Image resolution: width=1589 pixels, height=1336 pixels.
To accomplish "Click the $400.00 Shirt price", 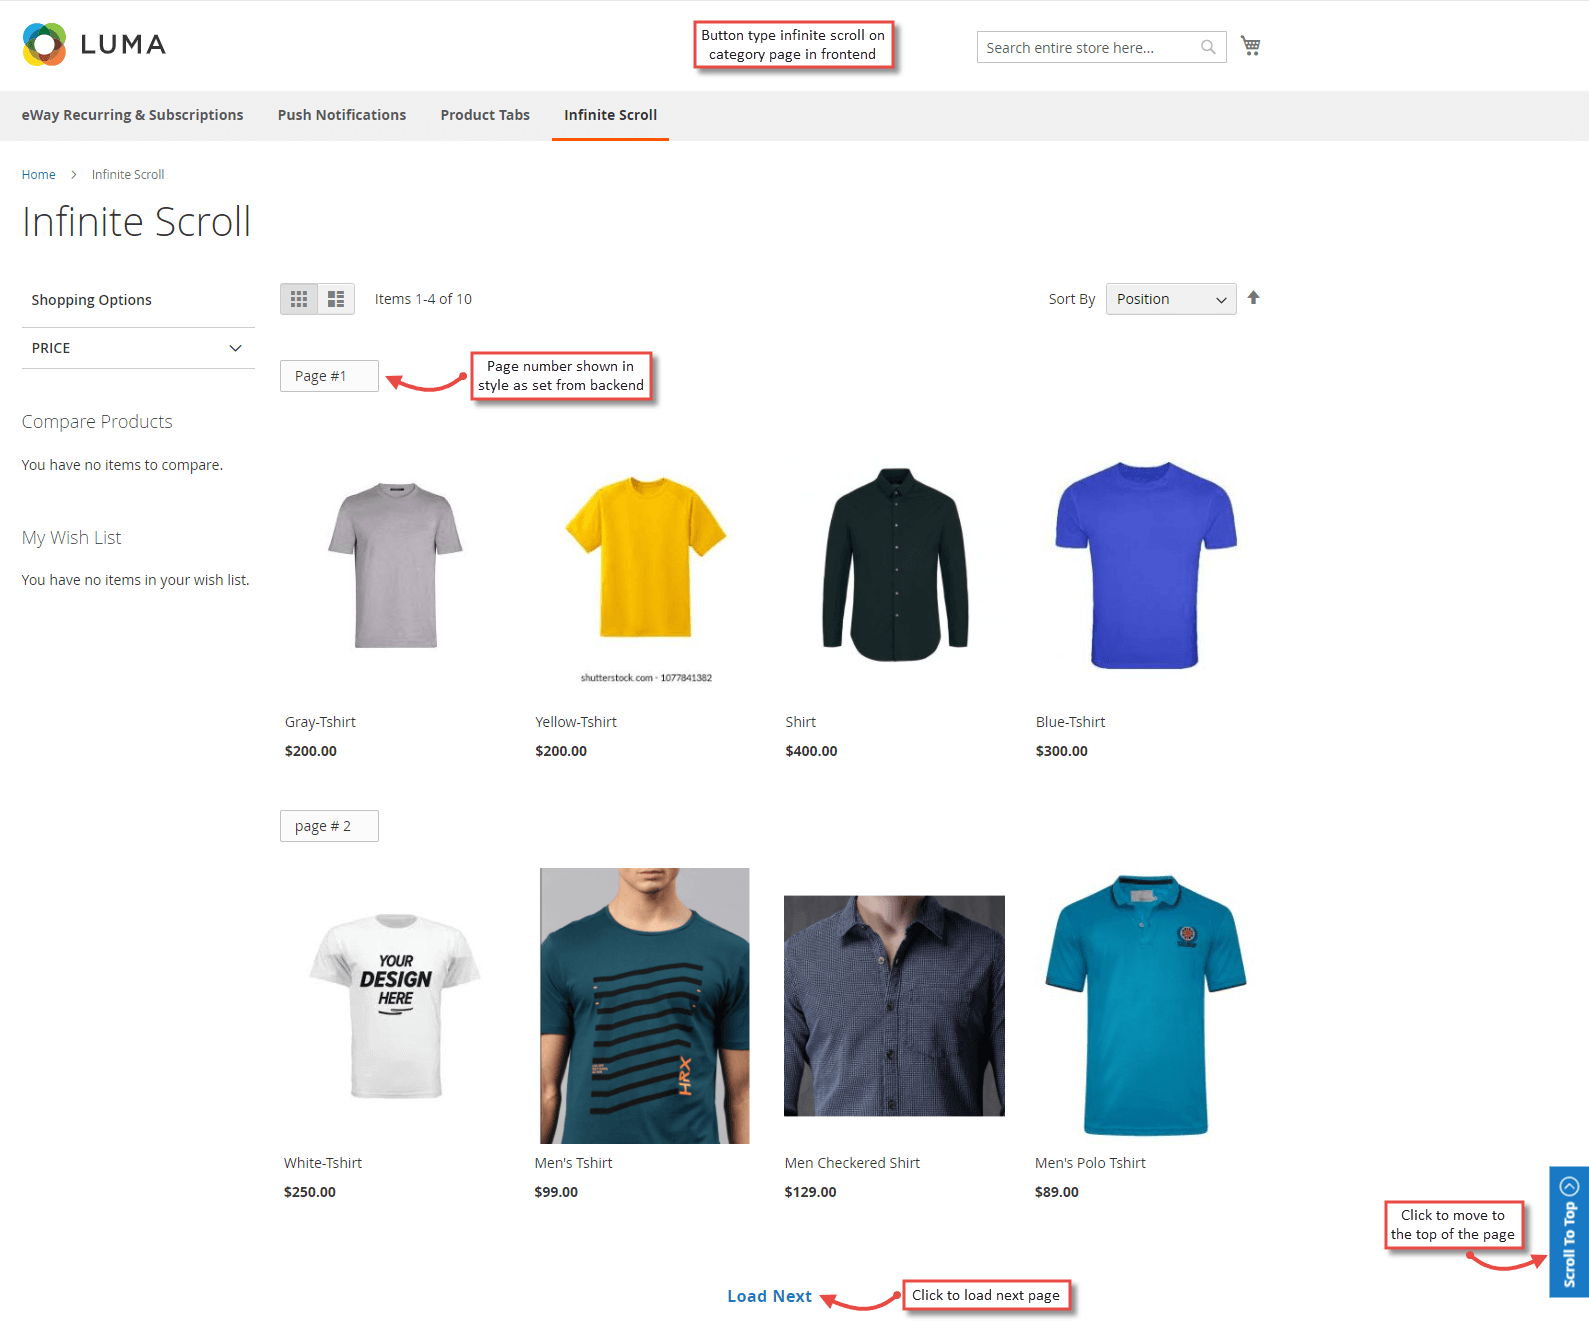I will pyautogui.click(x=811, y=751).
